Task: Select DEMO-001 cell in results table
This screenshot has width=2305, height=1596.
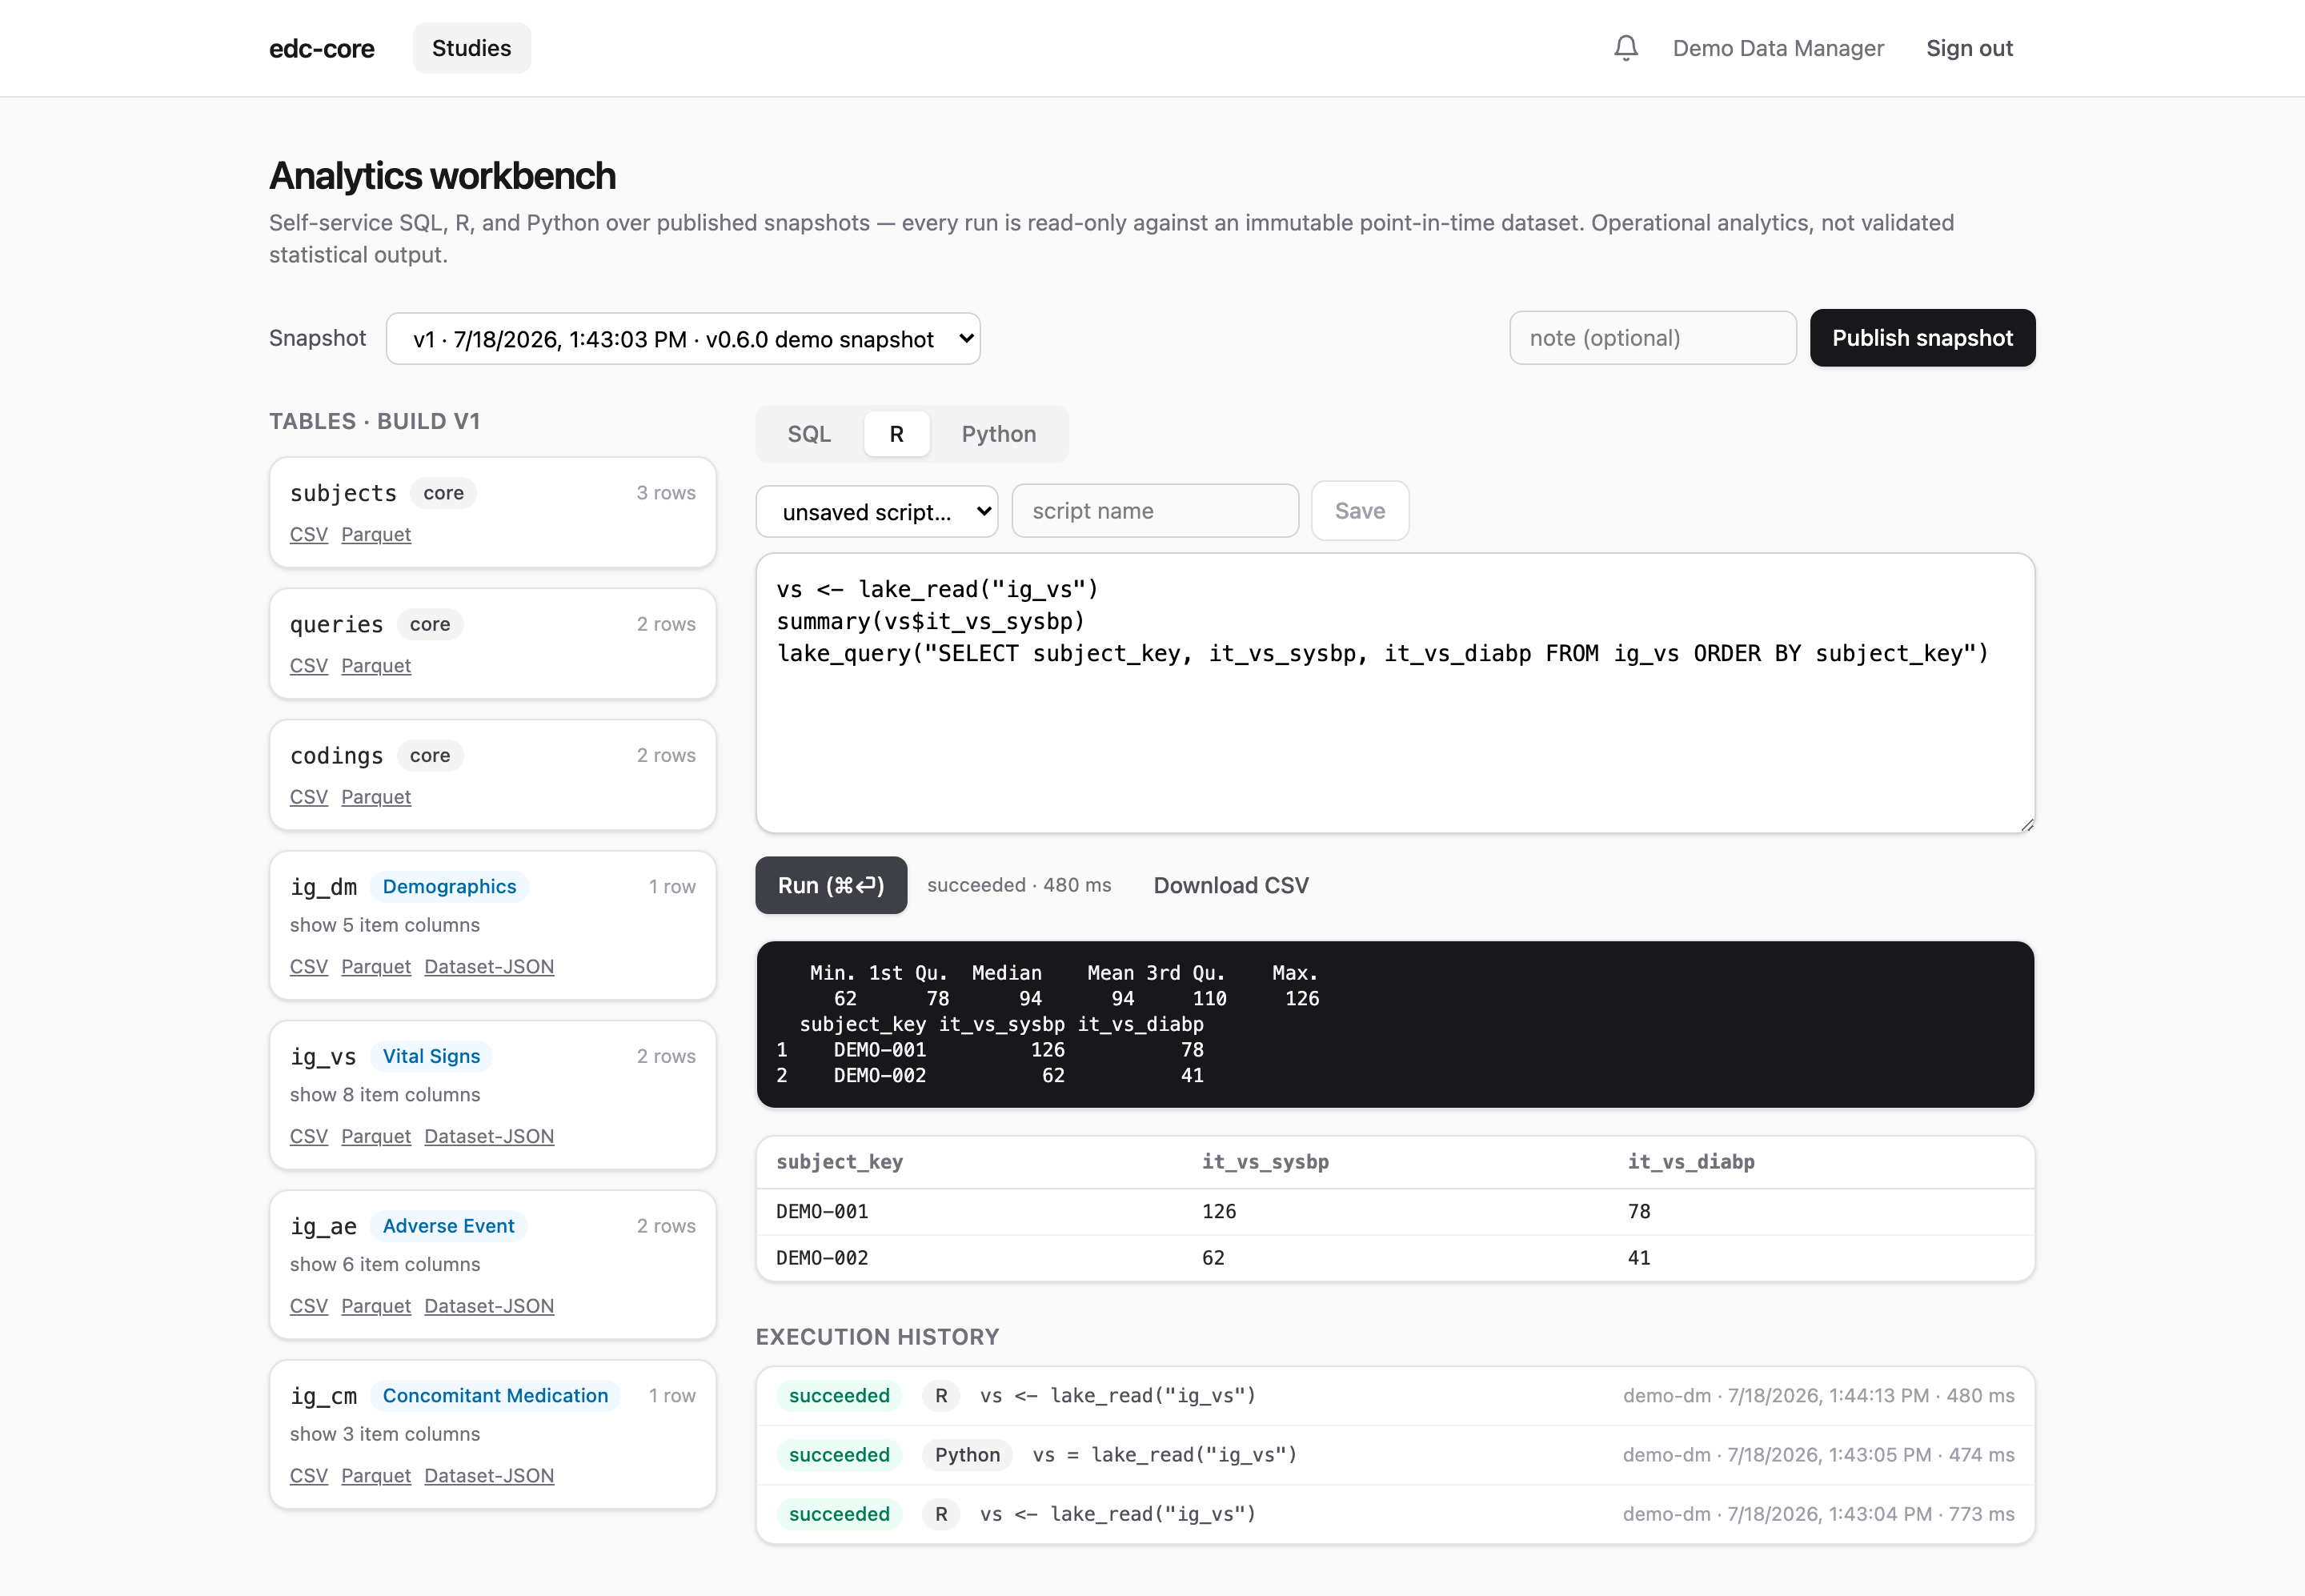Action: 822,1211
